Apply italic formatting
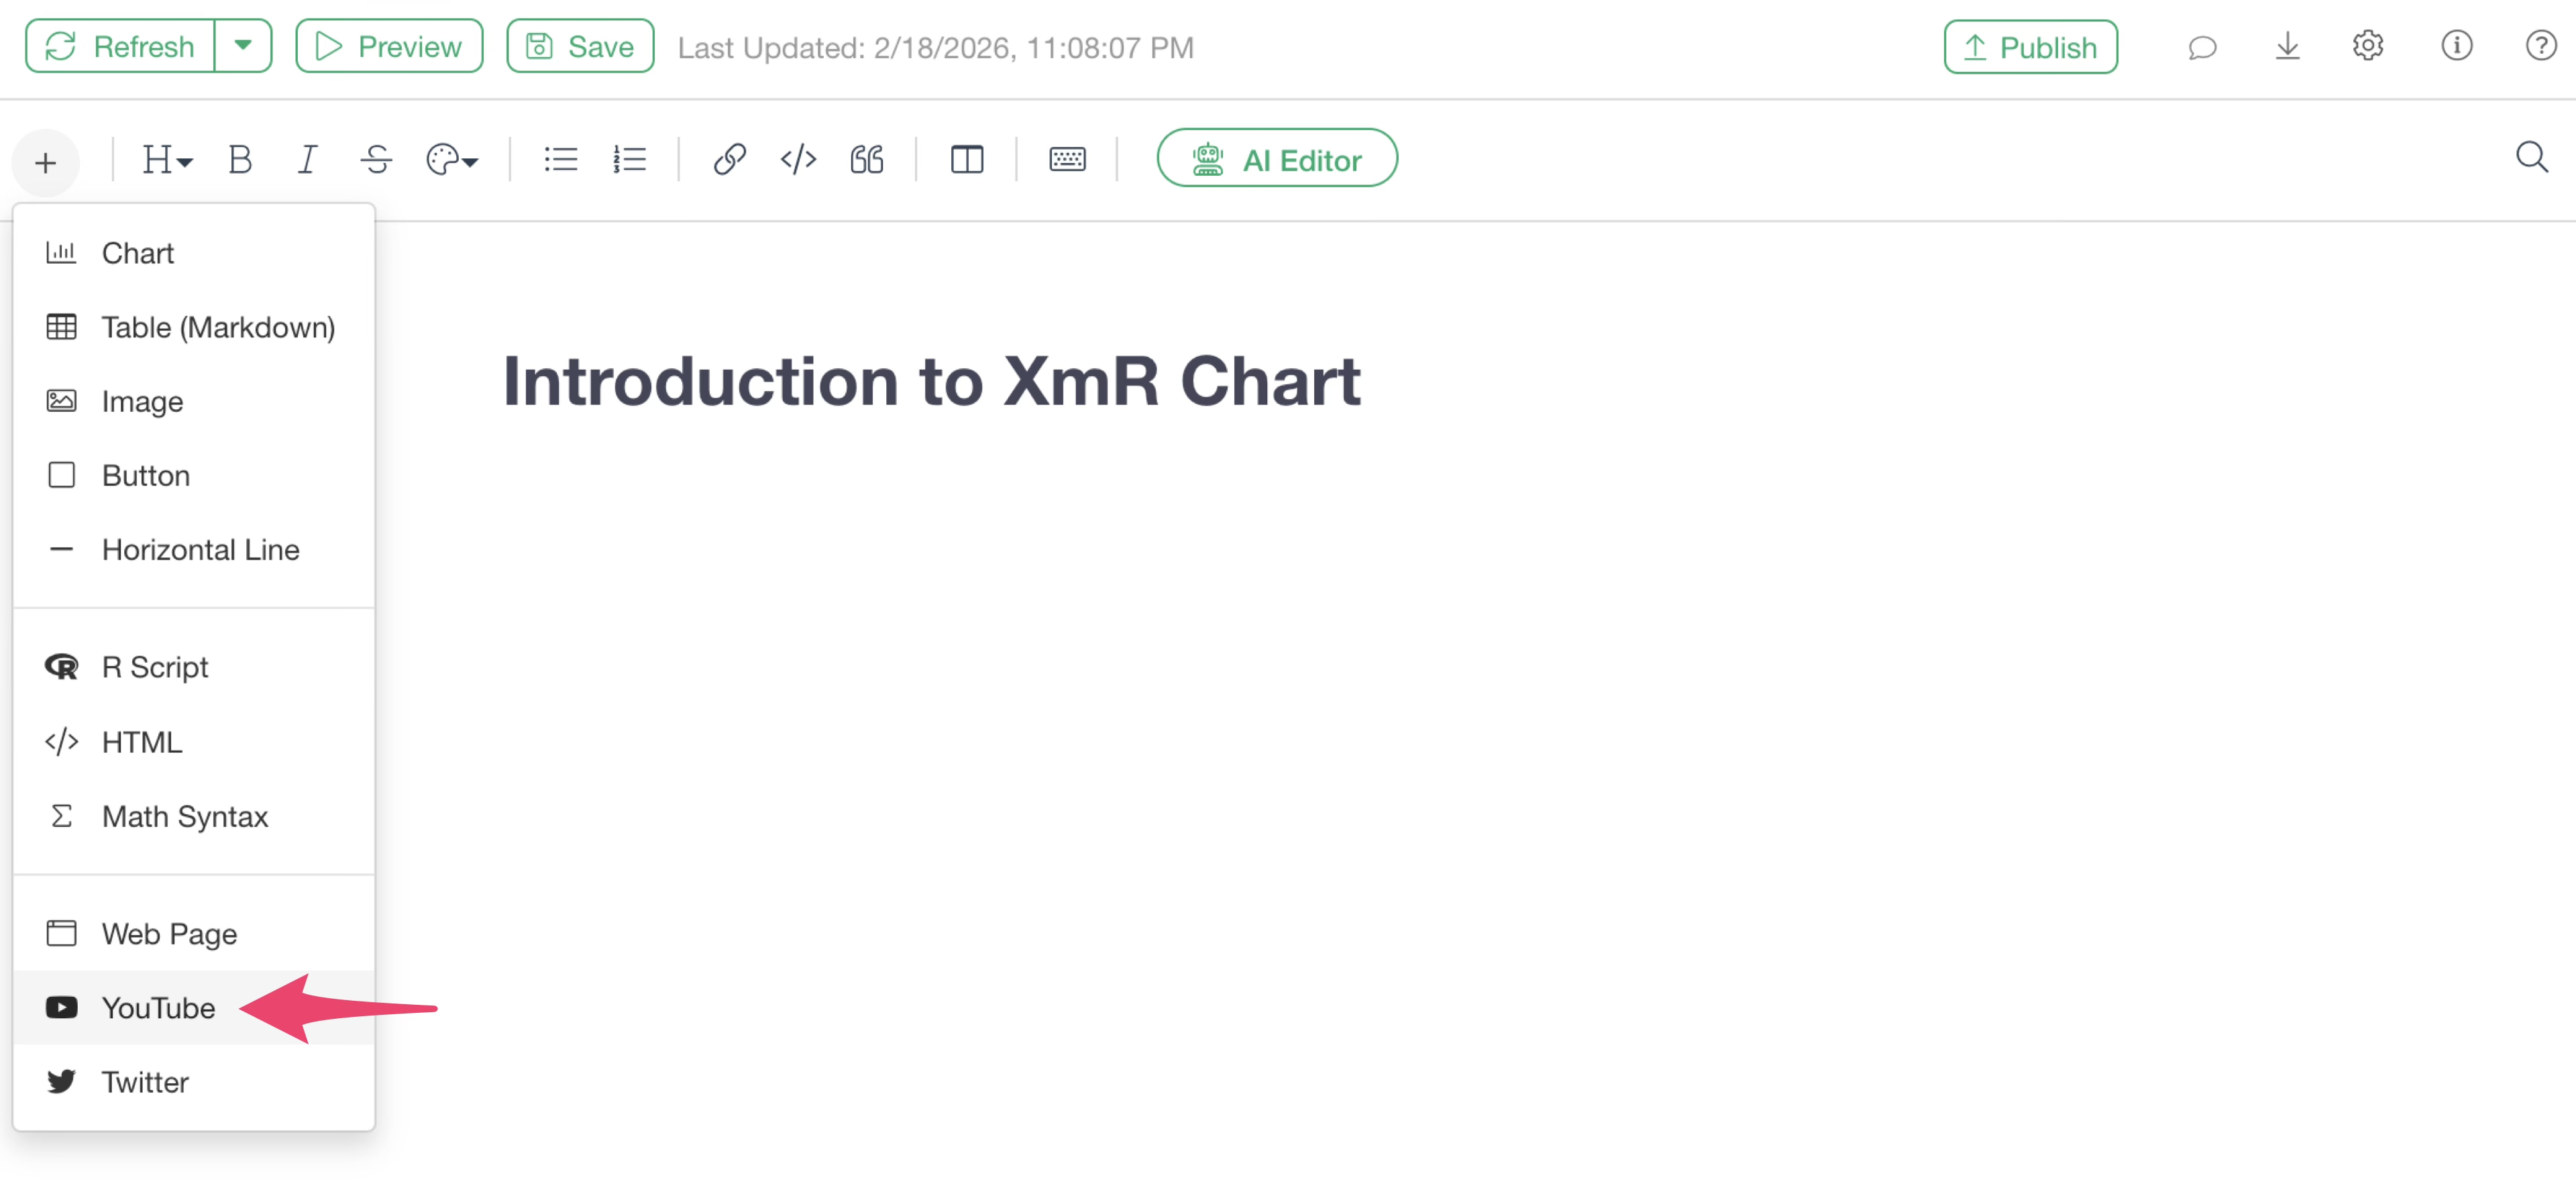 (x=307, y=160)
